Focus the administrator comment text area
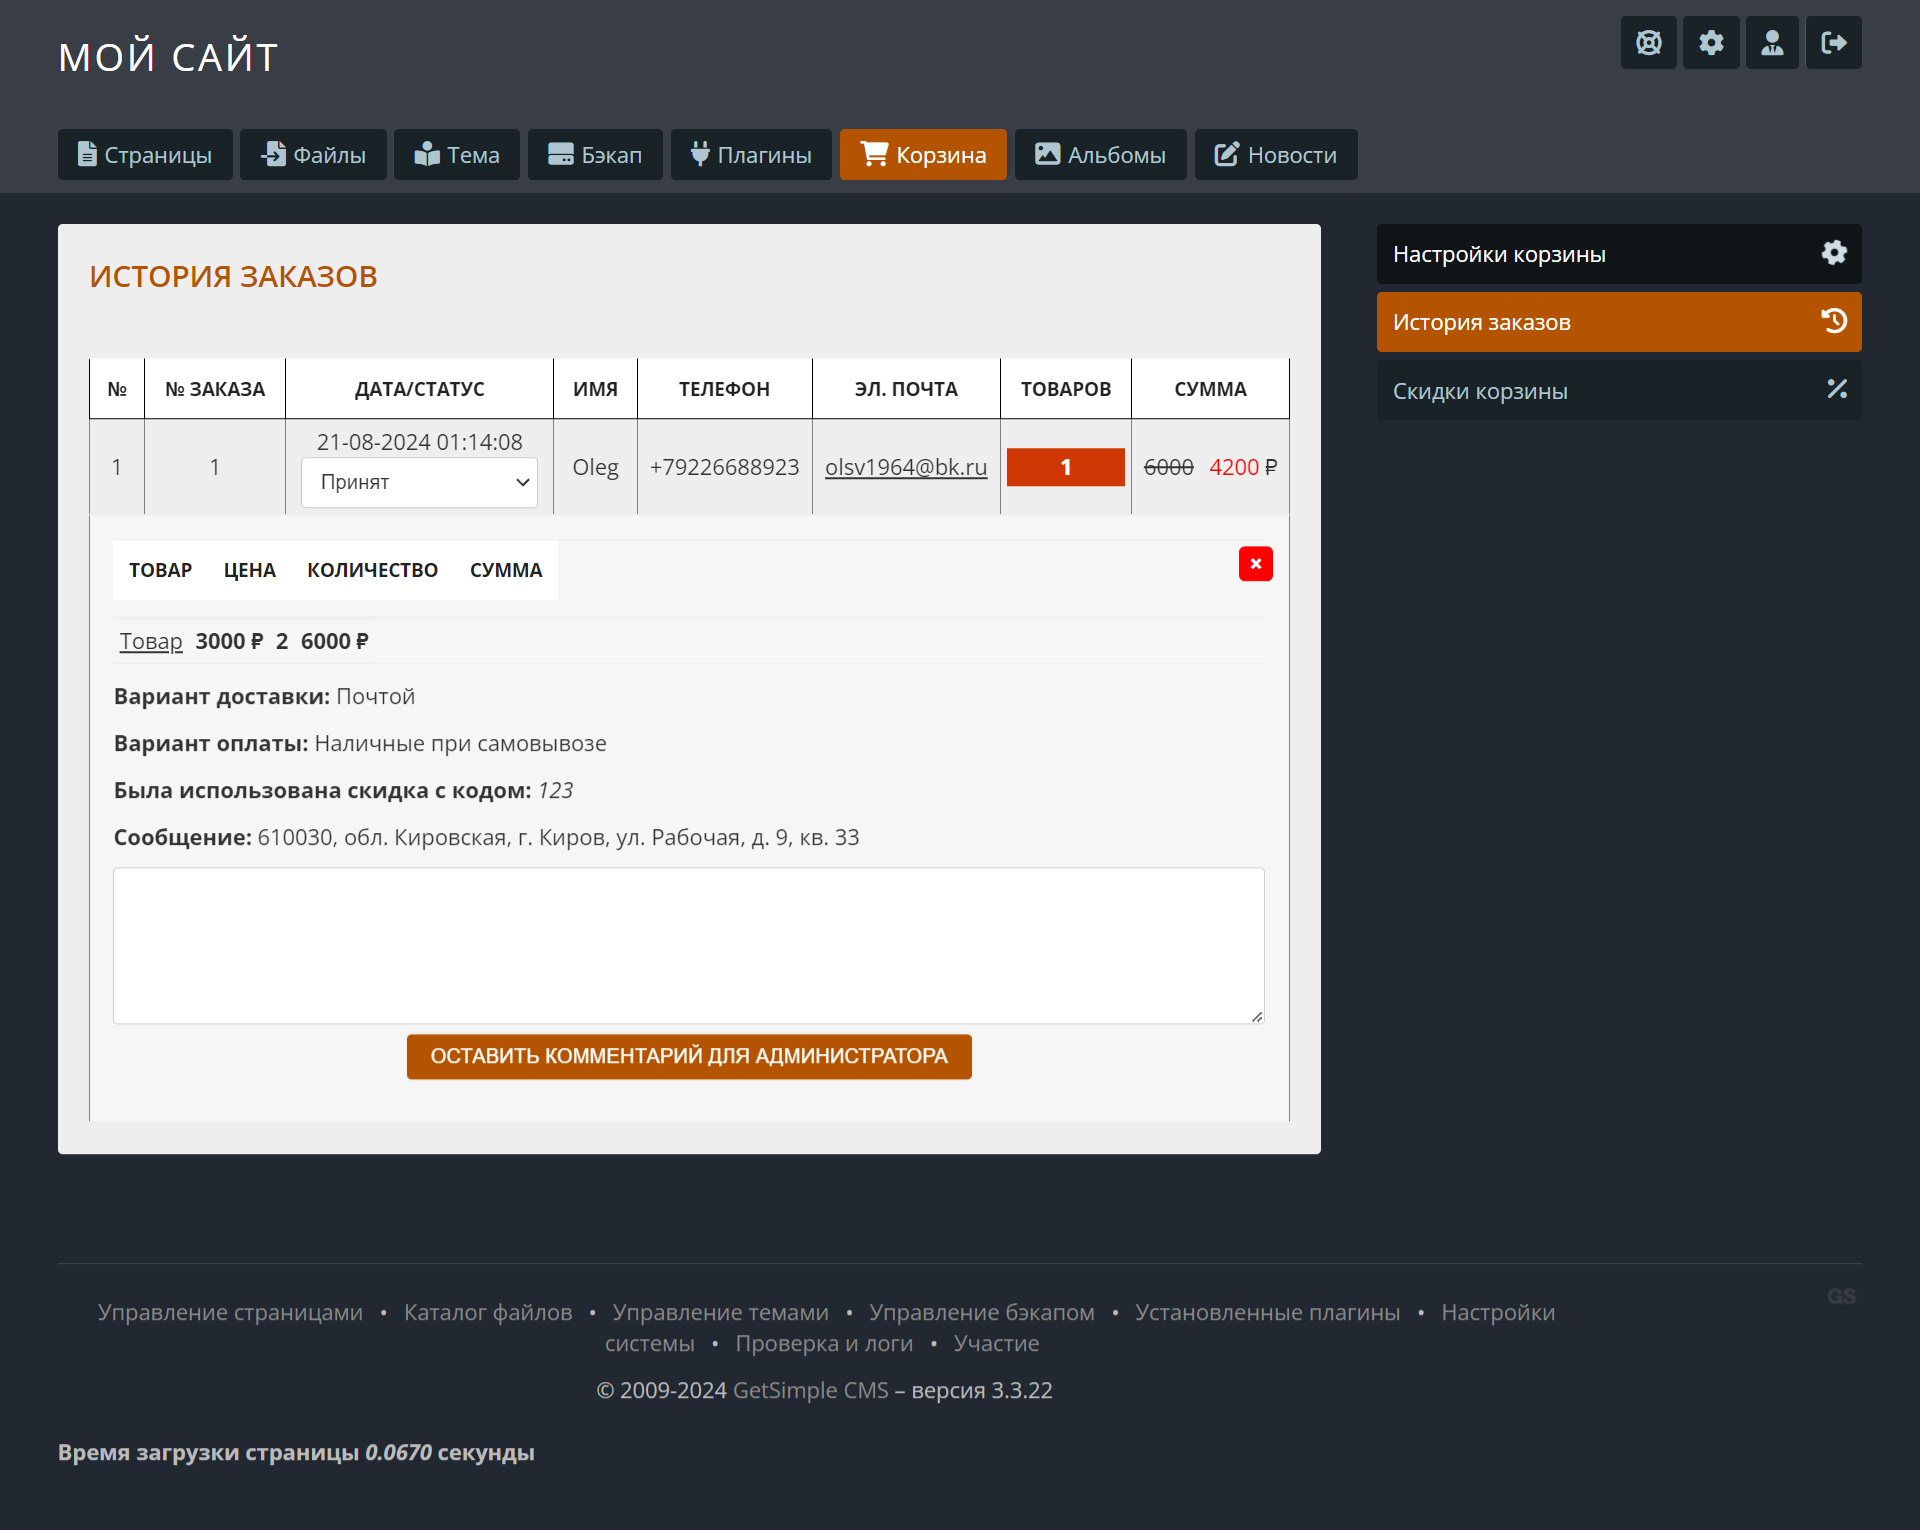1920x1530 pixels. 689,946
